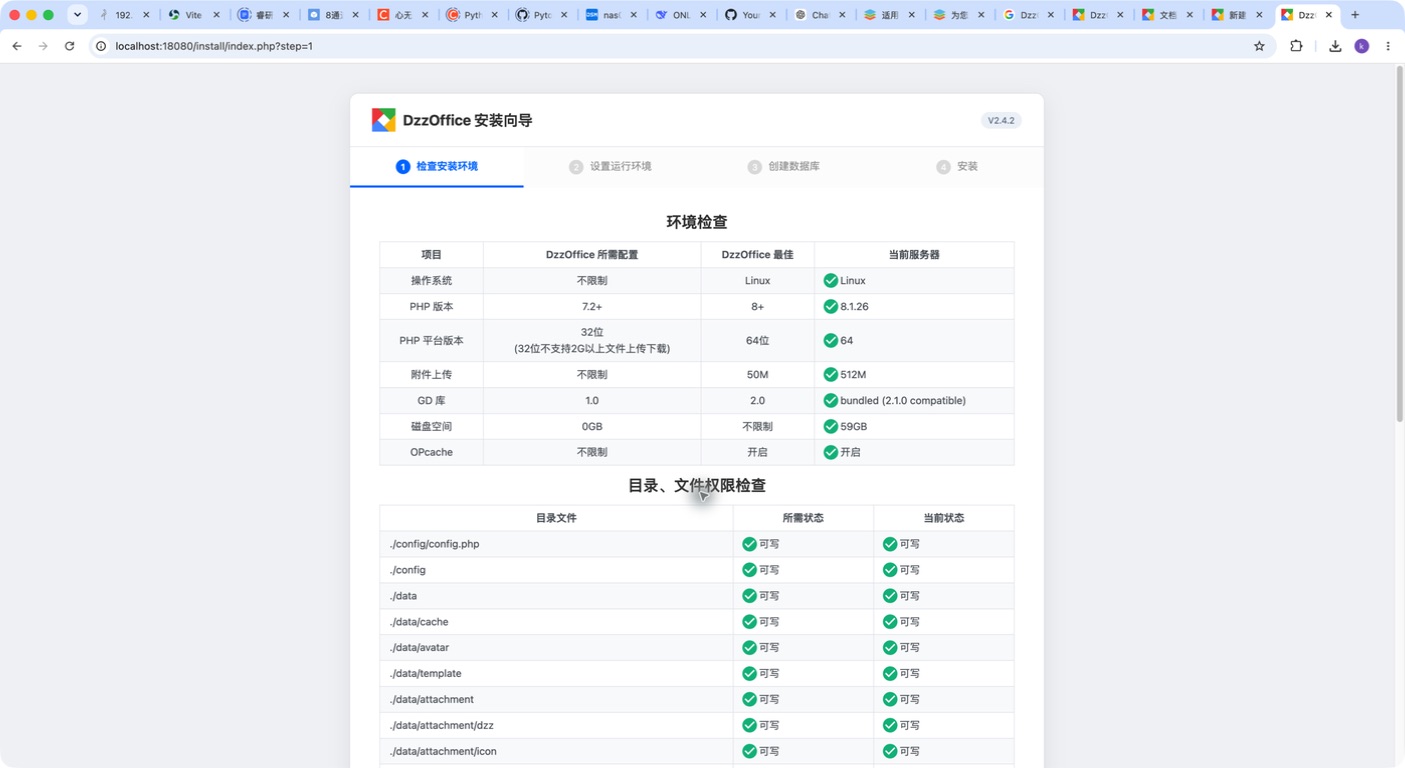Click required-status check for ./data/attachment/dzz row
The height and width of the screenshot is (768, 1405).
pos(749,726)
